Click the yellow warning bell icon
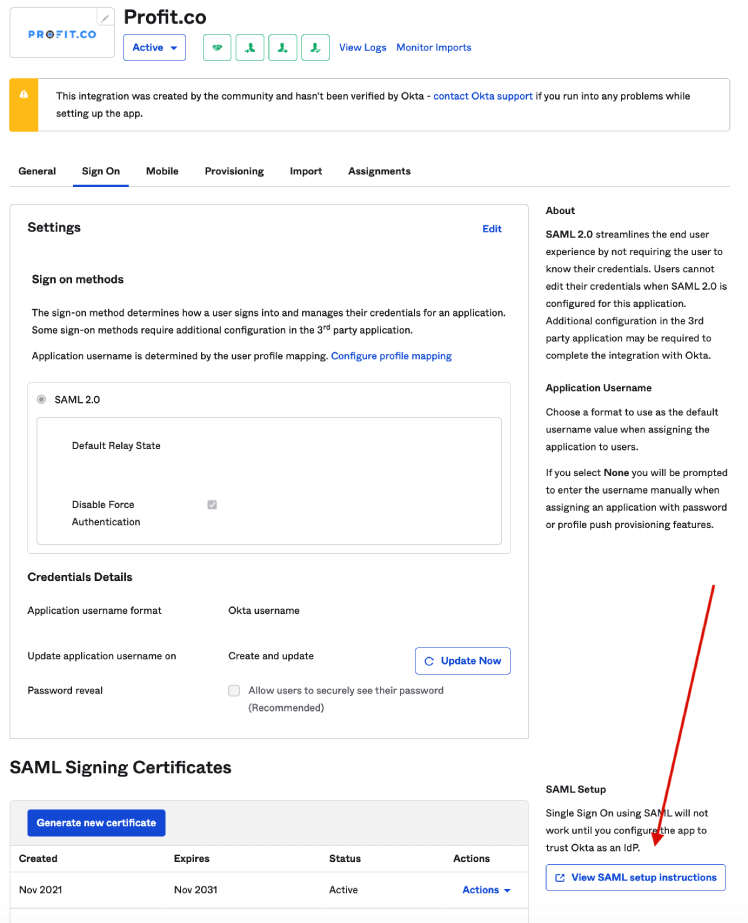This screenshot has width=748, height=923. (x=24, y=94)
